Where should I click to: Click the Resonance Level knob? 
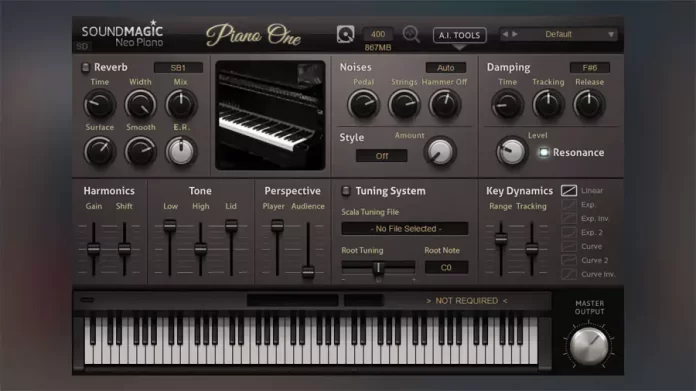511,152
